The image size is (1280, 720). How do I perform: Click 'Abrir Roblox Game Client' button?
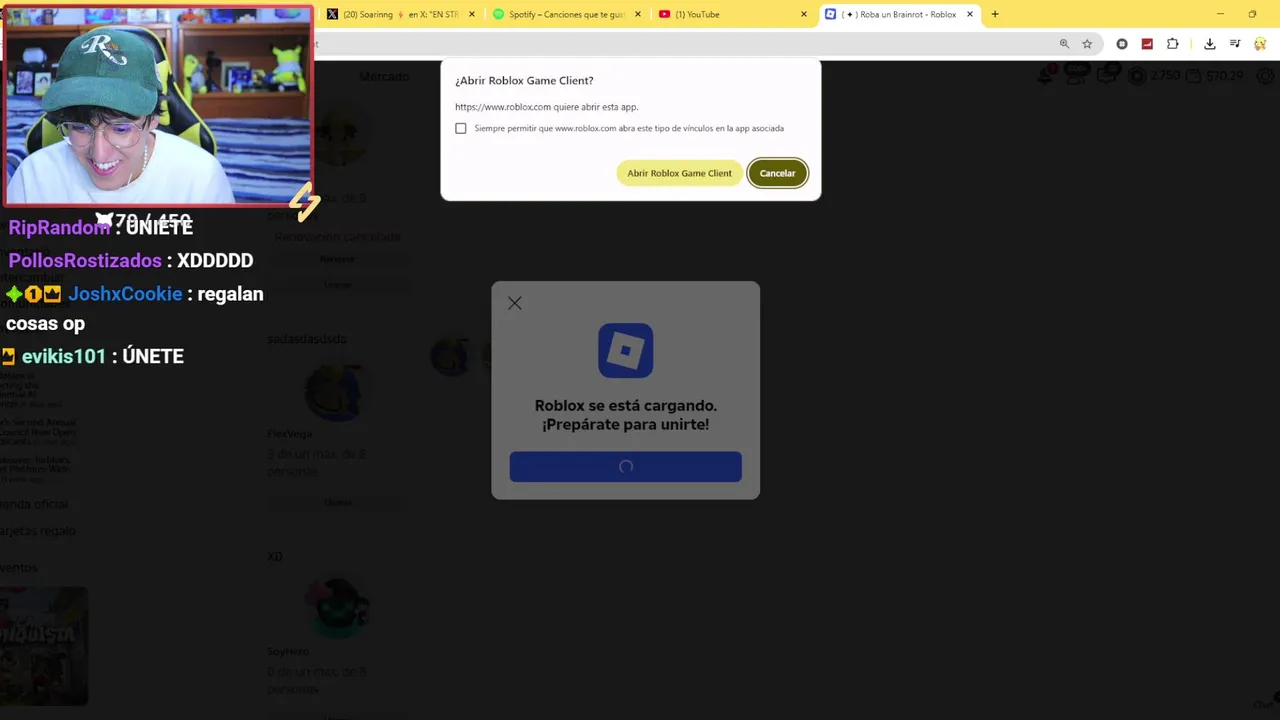679,173
